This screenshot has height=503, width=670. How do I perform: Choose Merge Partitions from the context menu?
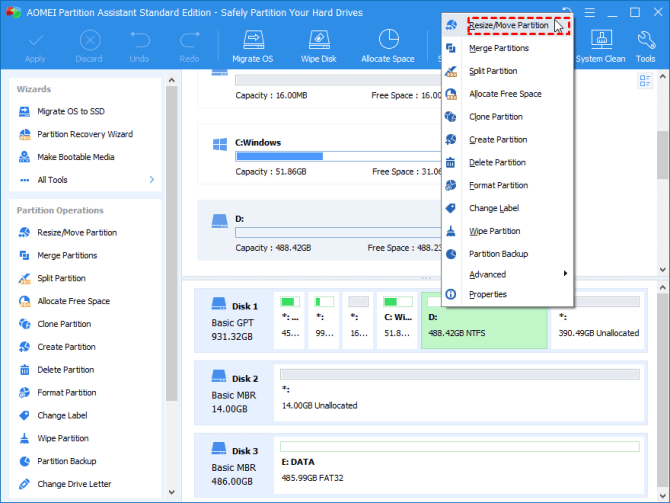click(x=508, y=48)
